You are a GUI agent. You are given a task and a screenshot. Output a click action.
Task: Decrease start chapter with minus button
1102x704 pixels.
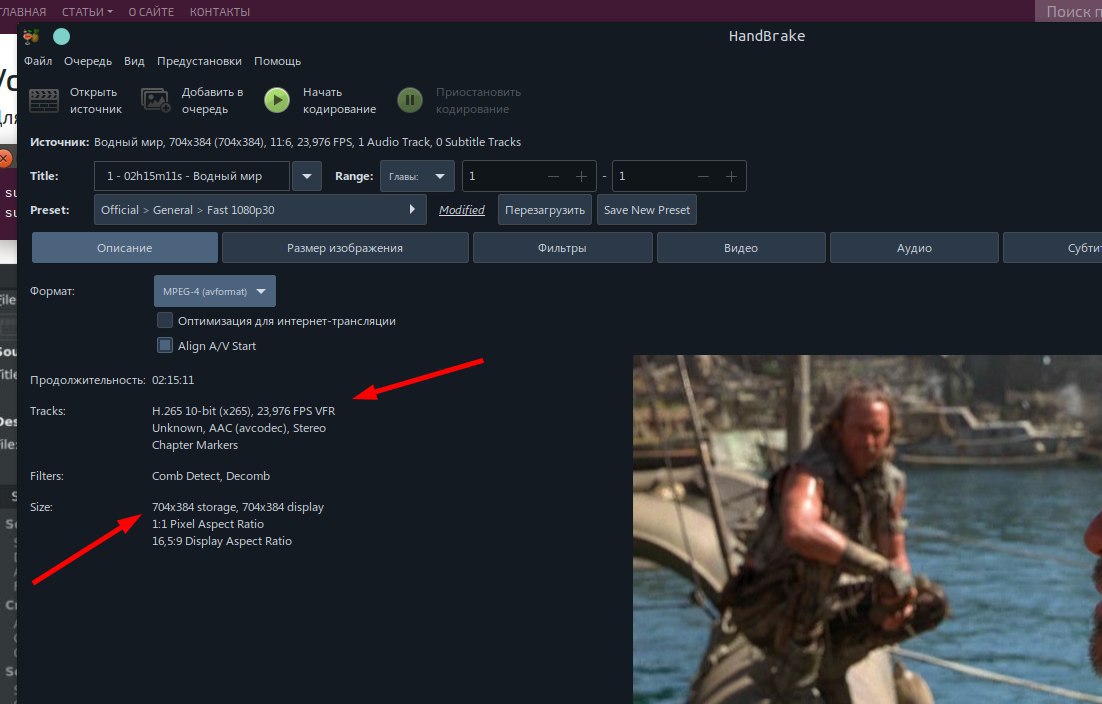pyautogui.click(x=553, y=176)
